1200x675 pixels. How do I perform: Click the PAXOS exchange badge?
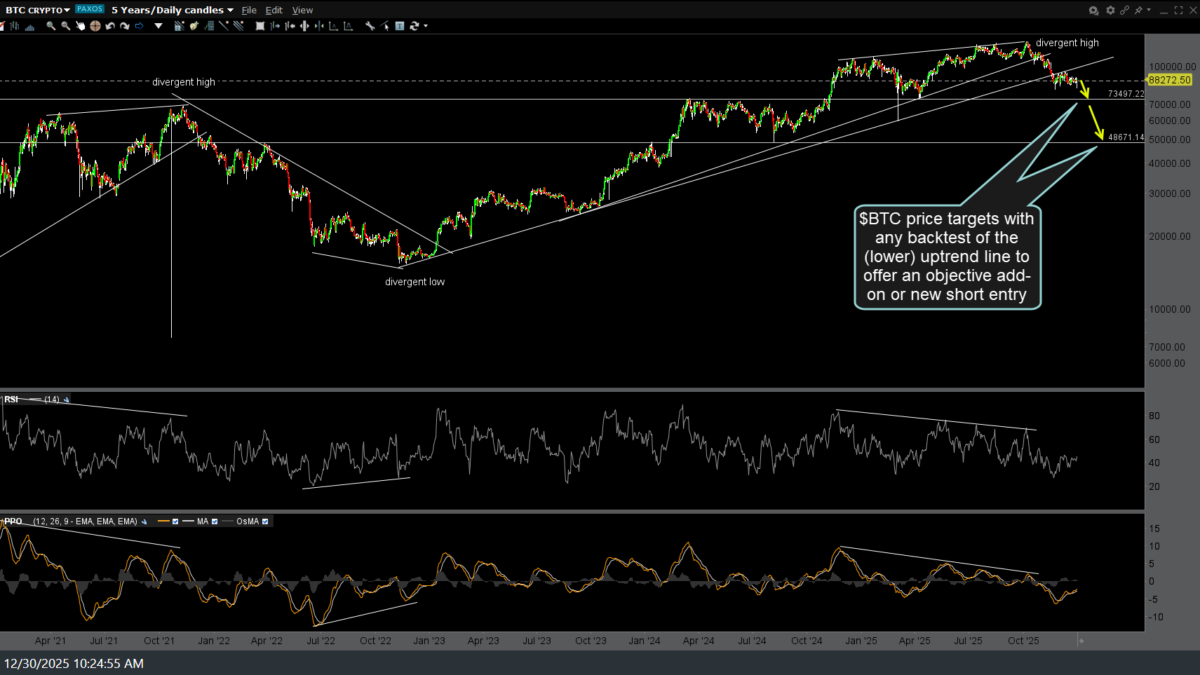click(89, 10)
